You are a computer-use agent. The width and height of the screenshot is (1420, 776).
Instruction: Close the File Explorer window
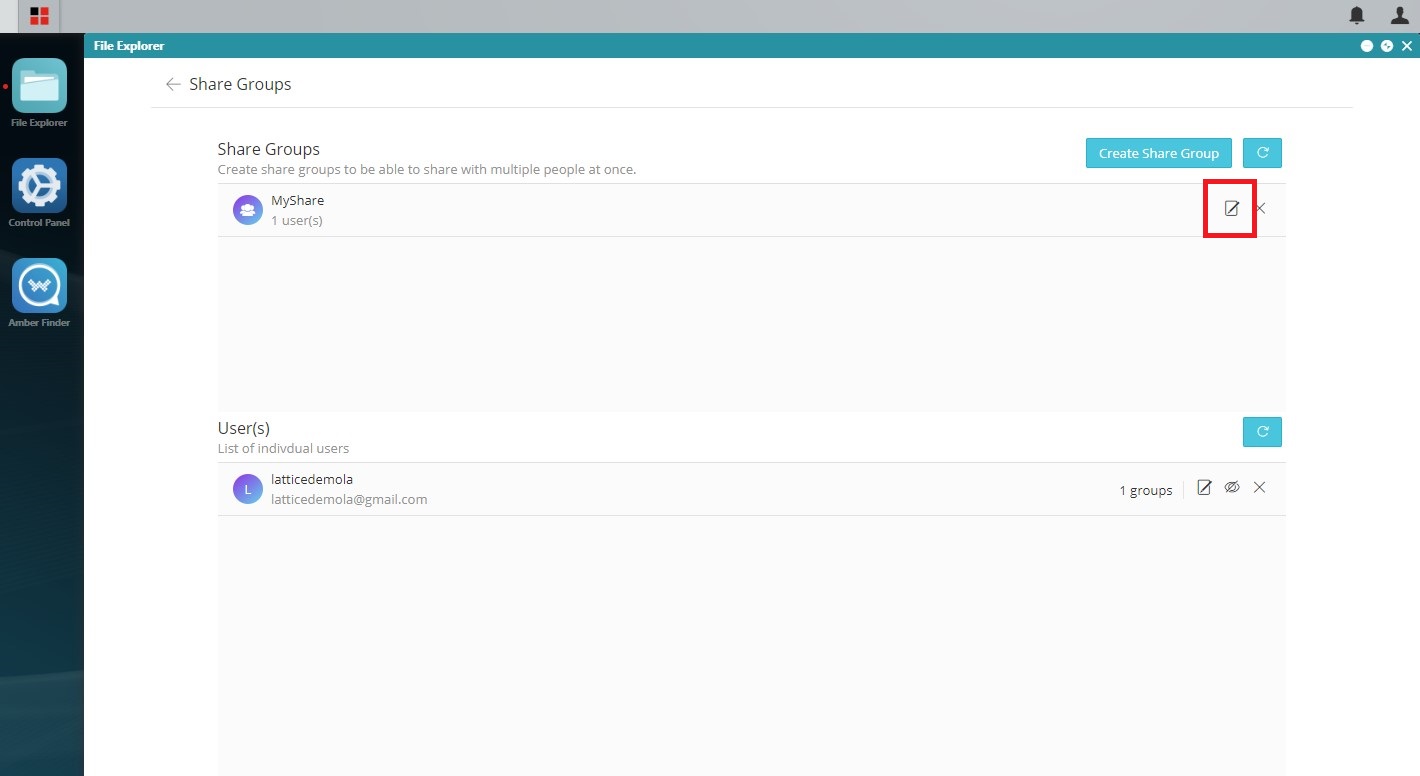1408,46
